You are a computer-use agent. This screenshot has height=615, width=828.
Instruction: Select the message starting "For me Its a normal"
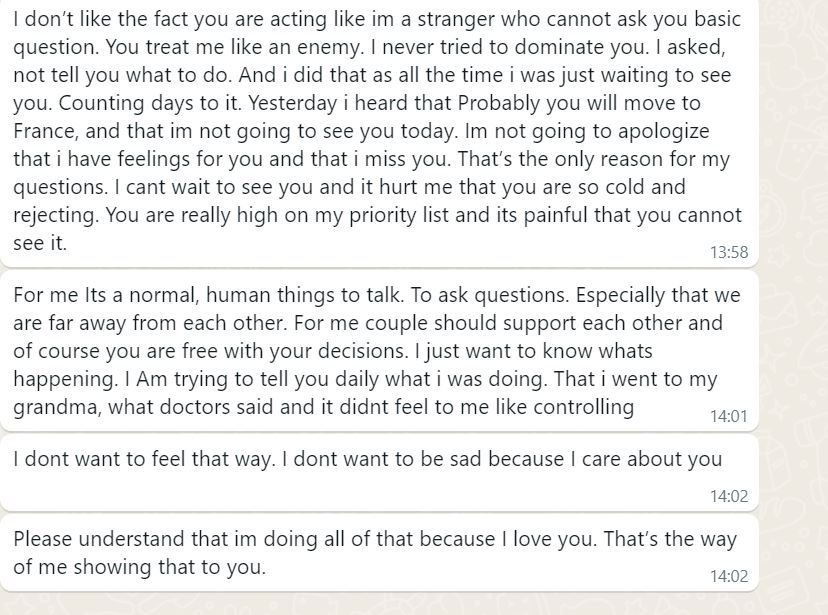coord(380,350)
